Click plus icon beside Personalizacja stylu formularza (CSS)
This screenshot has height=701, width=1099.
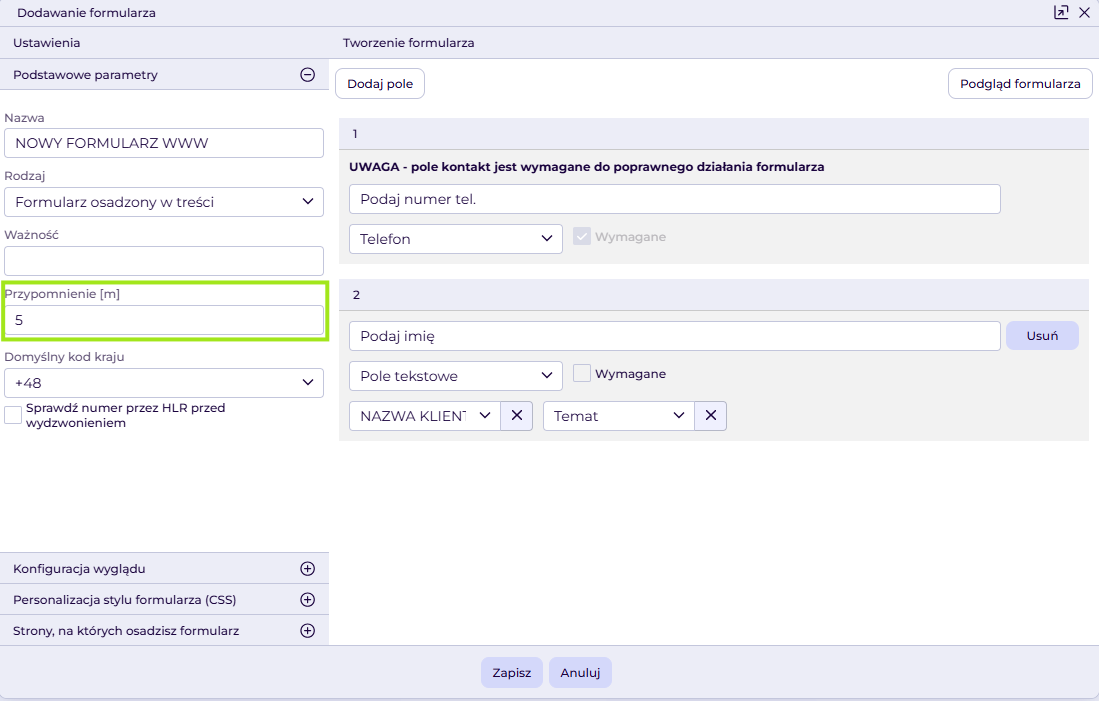coord(307,600)
